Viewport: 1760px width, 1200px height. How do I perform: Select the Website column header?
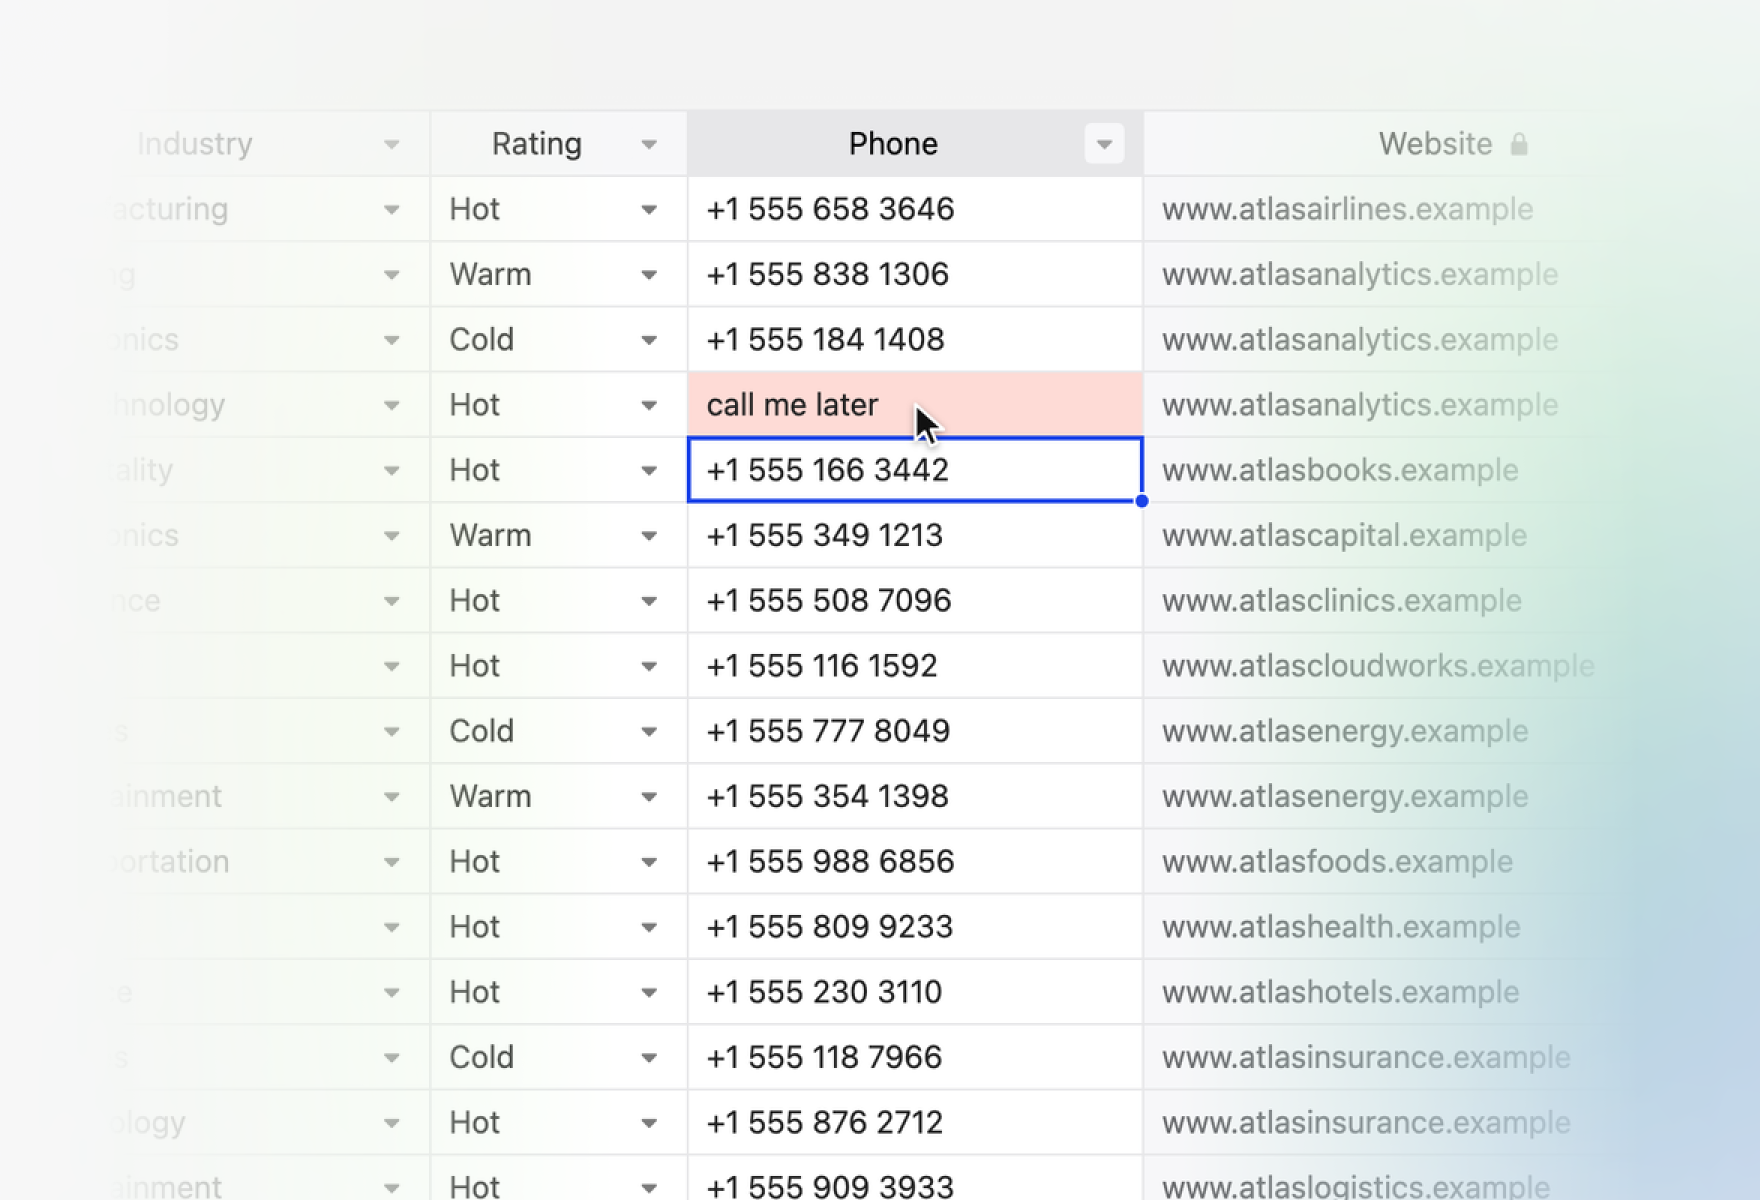point(1436,144)
